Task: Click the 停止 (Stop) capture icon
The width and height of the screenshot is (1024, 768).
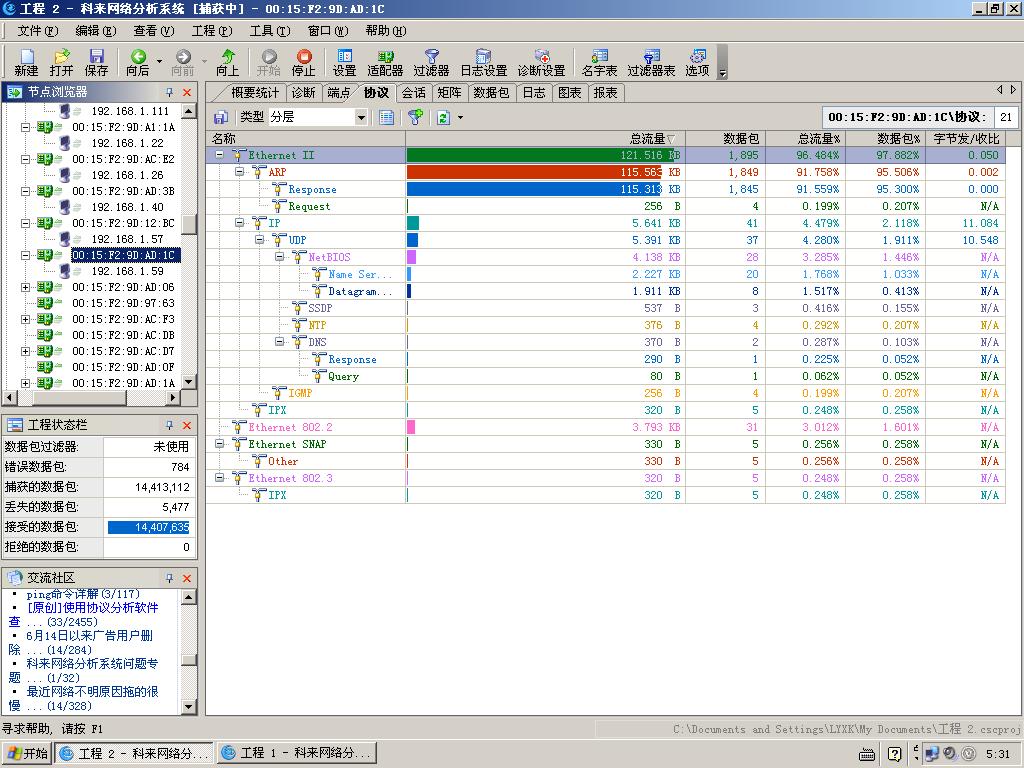Action: point(303,62)
